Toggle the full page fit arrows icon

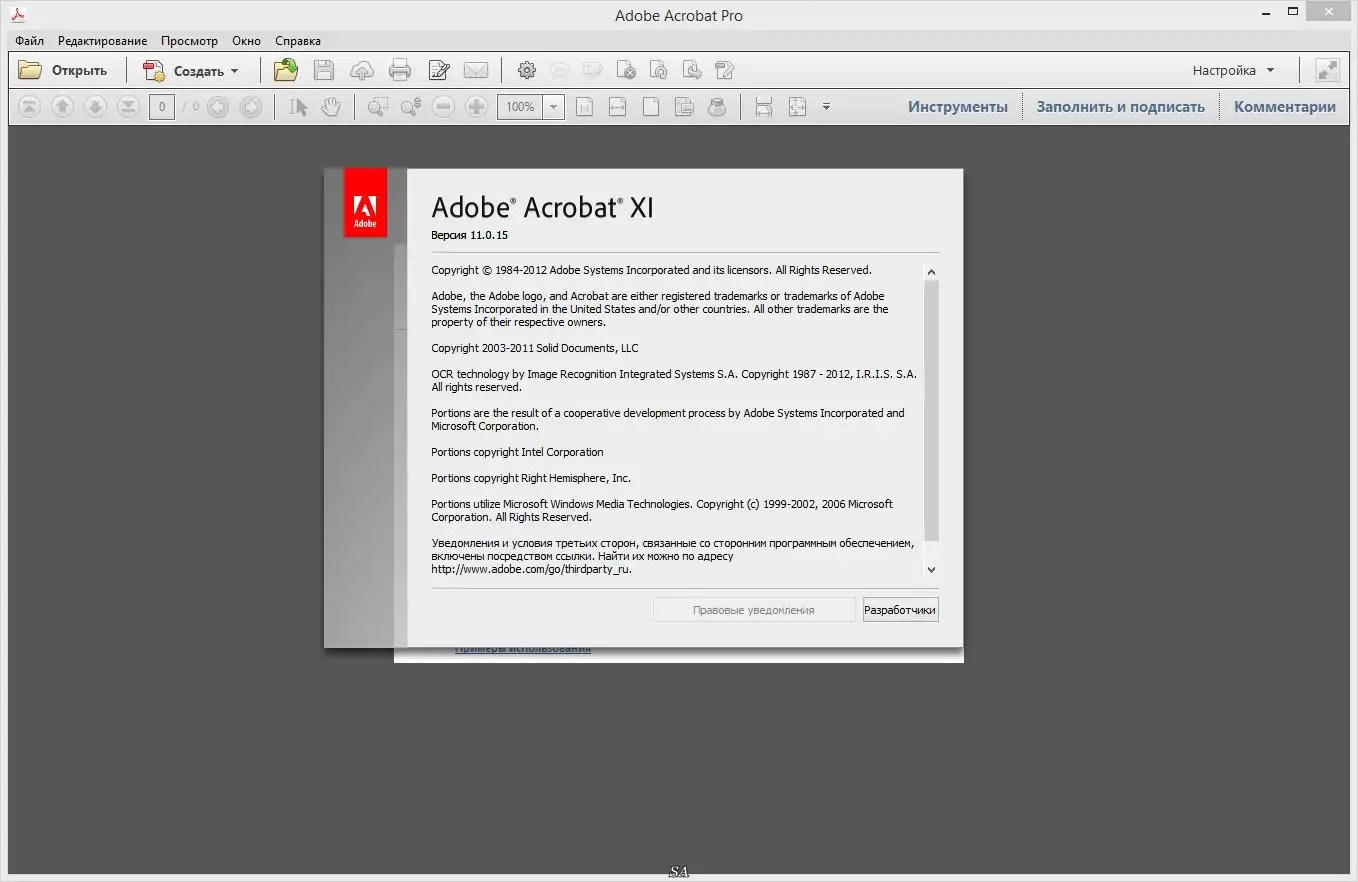pos(797,106)
